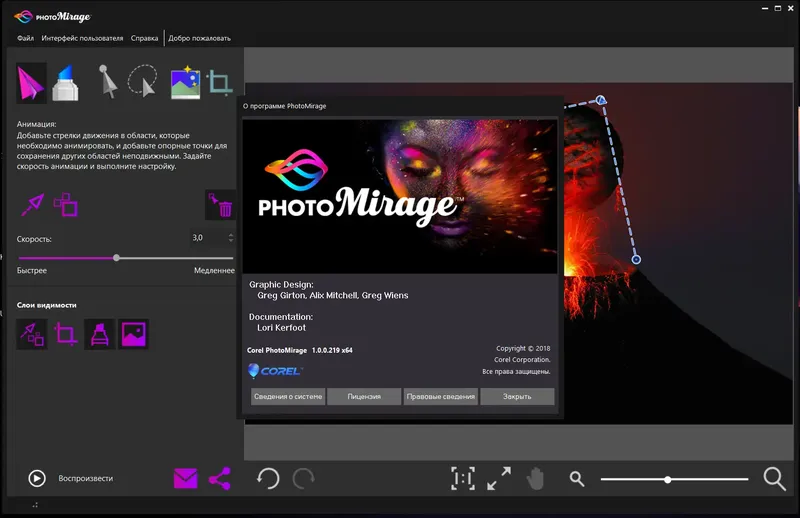
Task: Toggle mask visibility layer
Action: pos(99,334)
